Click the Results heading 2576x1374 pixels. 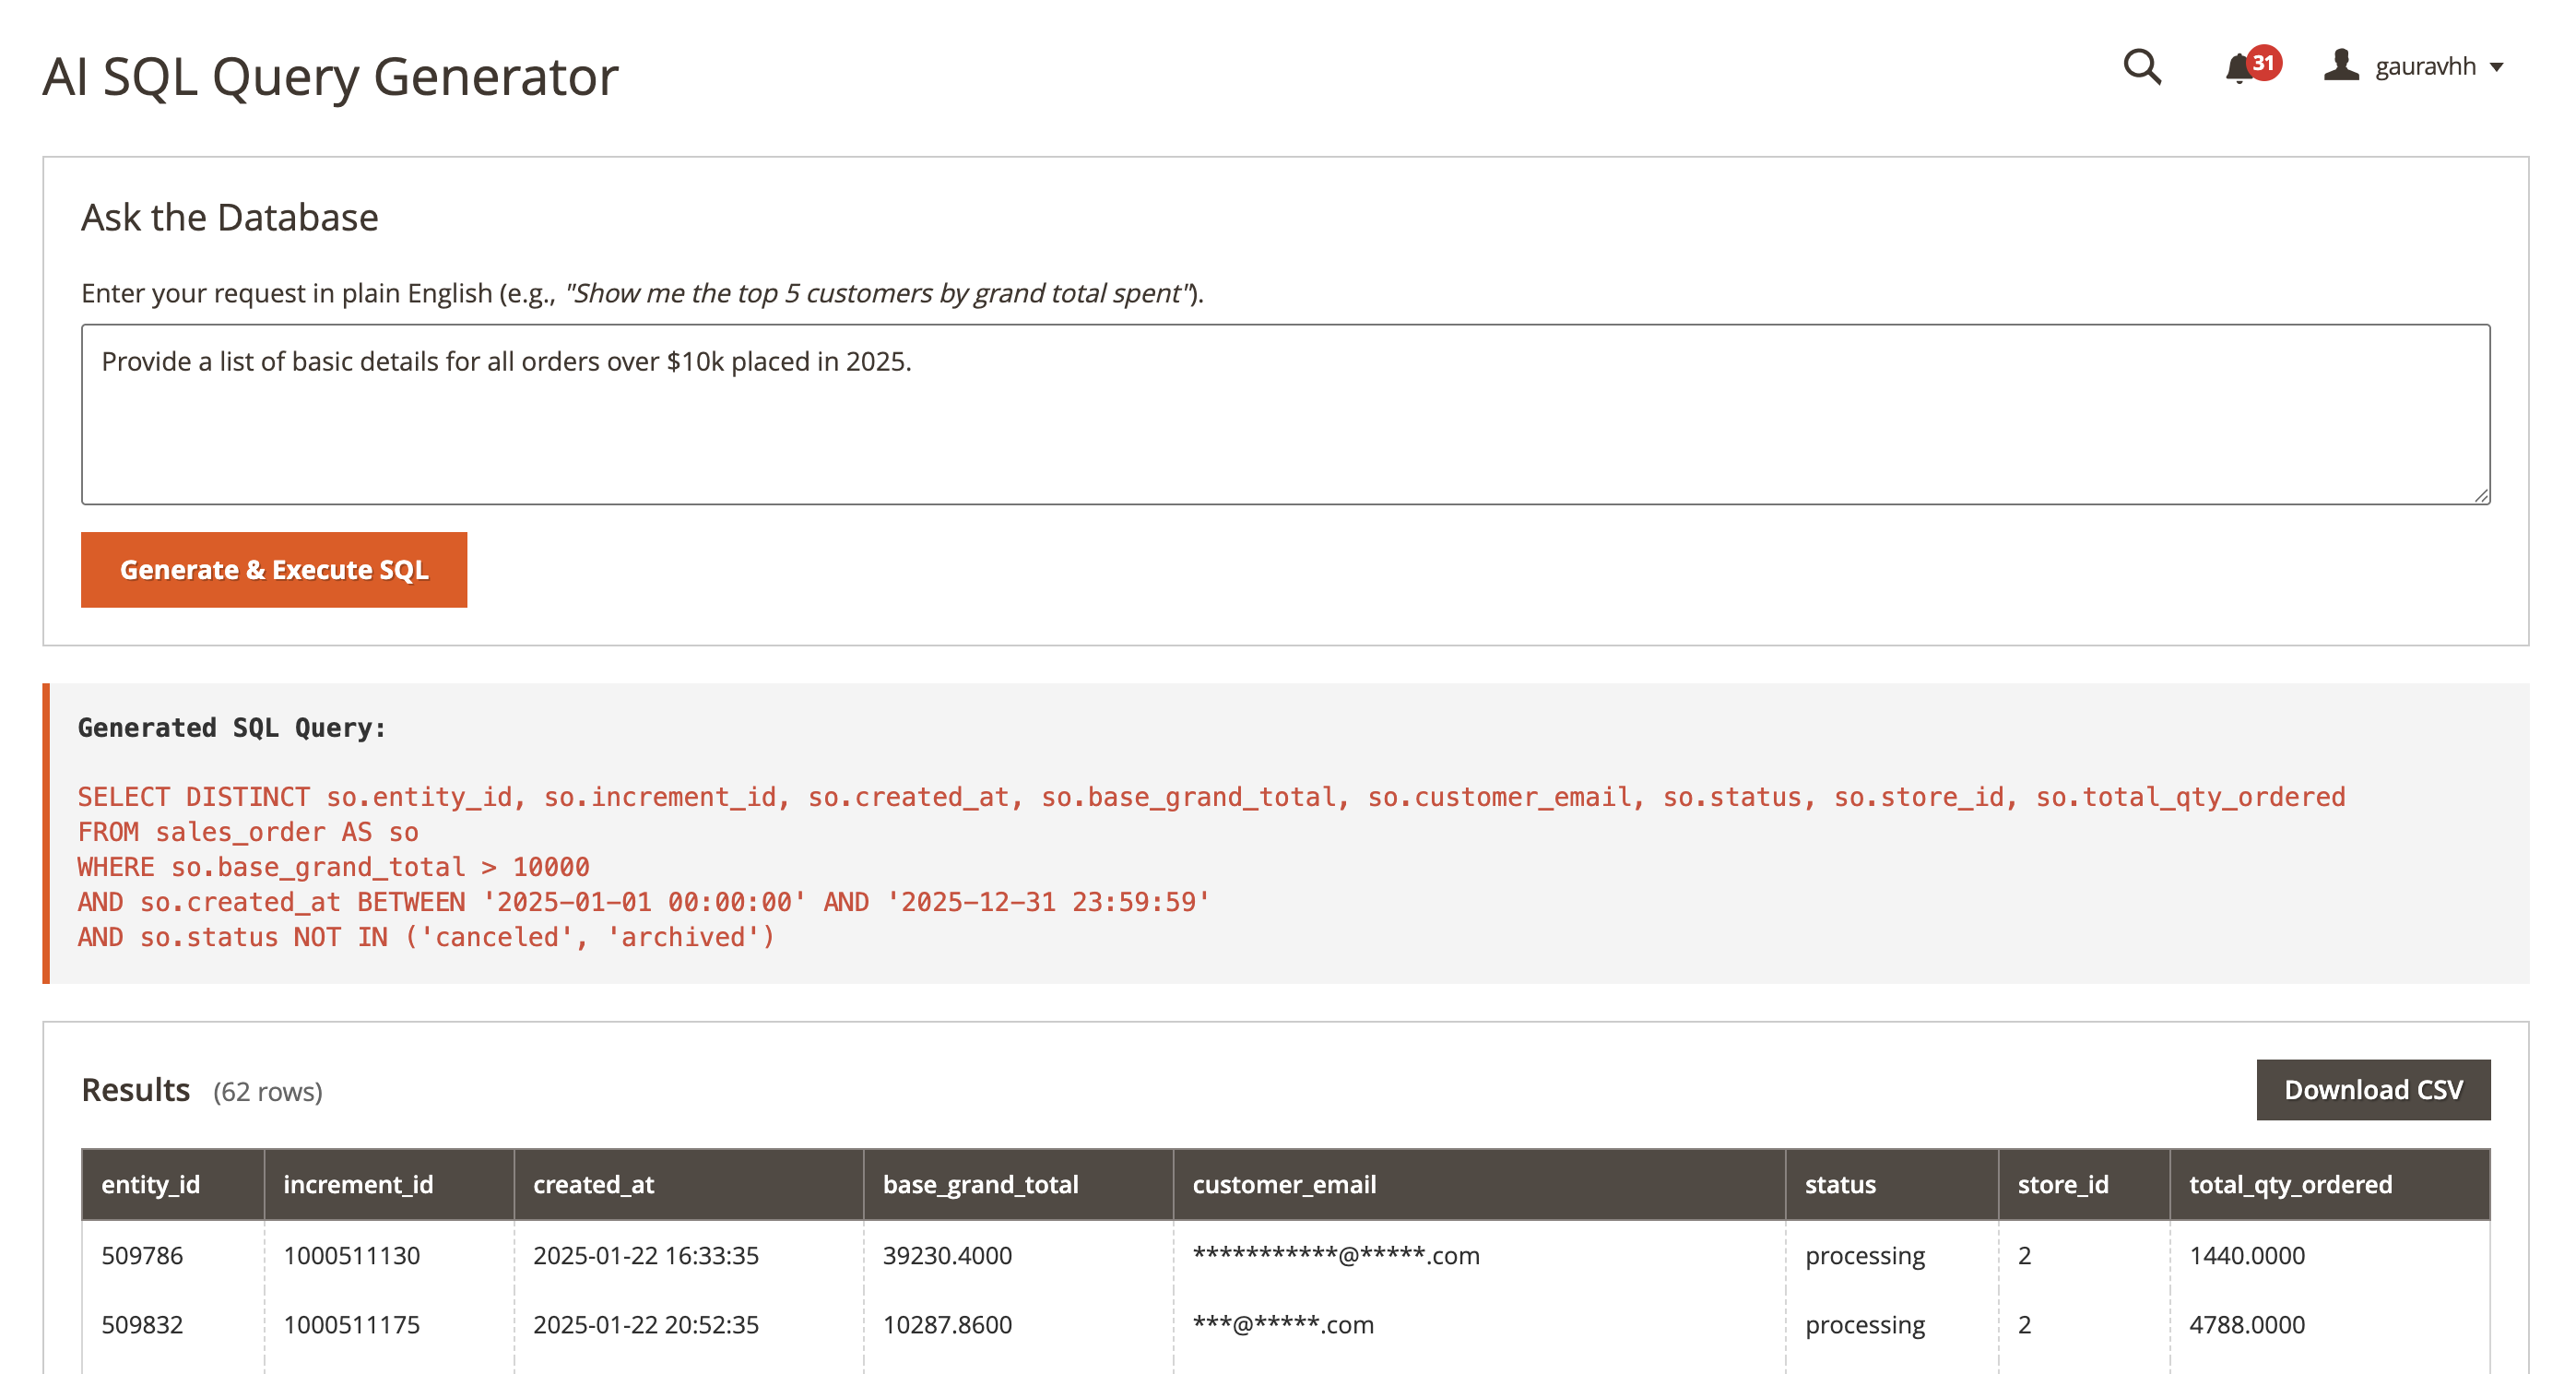click(x=135, y=1090)
